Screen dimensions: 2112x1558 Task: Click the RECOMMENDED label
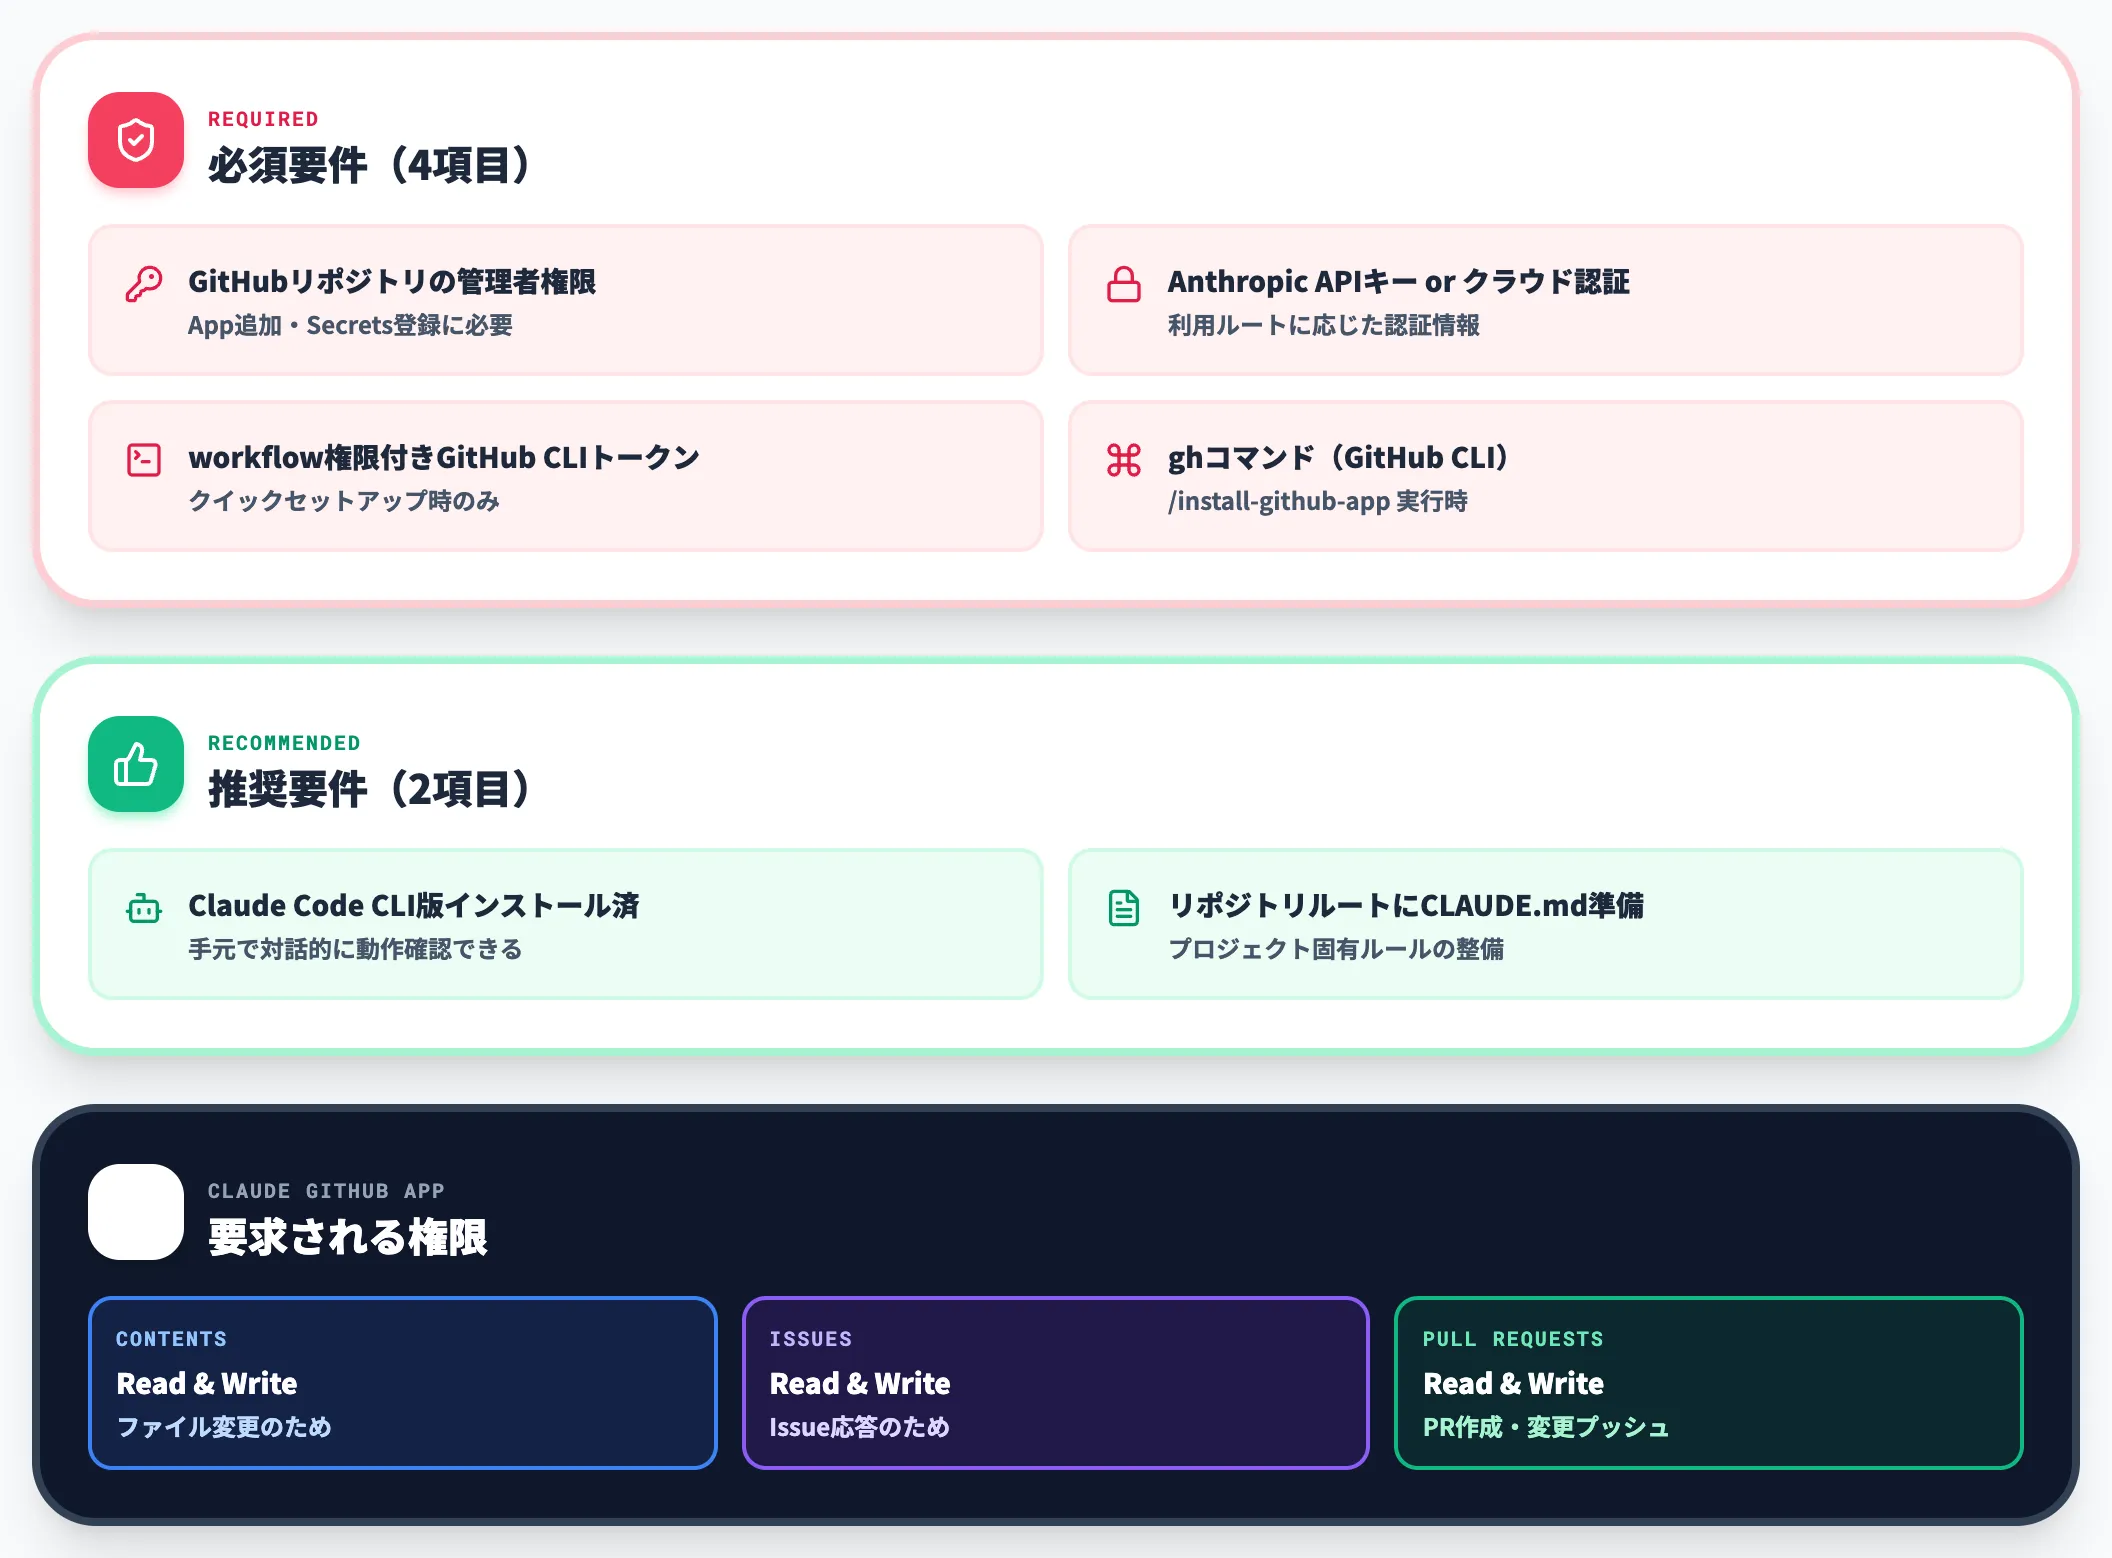(x=284, y=743)
